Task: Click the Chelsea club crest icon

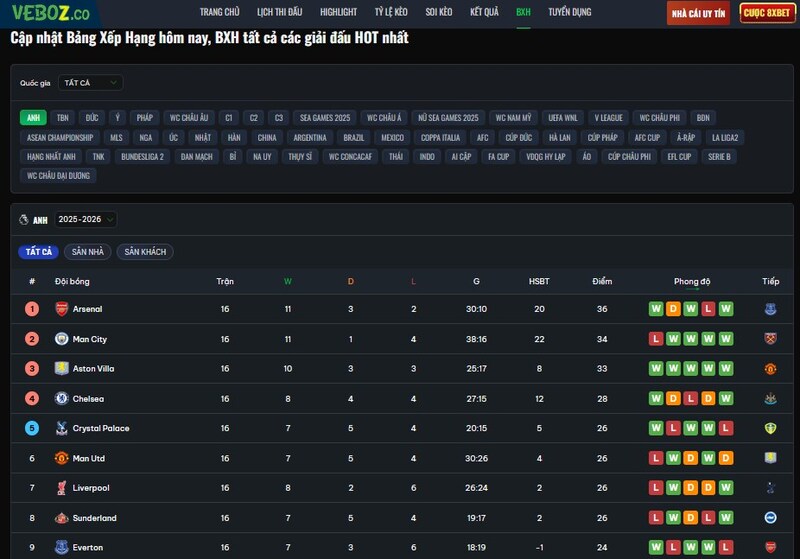Action: [61, 399]
